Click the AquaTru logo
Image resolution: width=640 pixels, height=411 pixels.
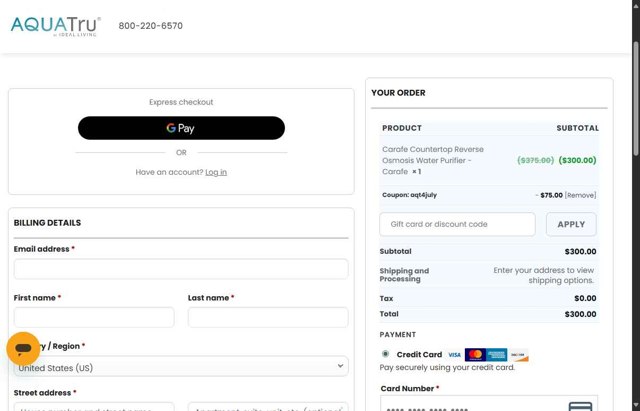click(x=56, y=26)
